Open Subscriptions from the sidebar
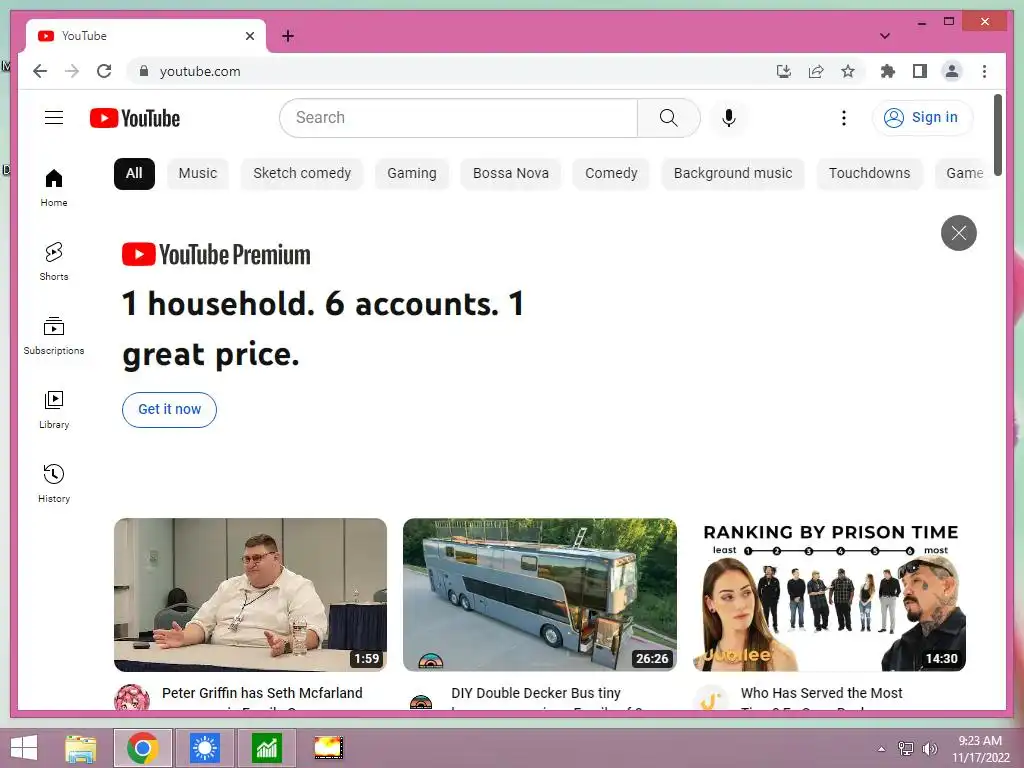The width and height of the screenshot is (1024, 768). [x=54, y=336]
